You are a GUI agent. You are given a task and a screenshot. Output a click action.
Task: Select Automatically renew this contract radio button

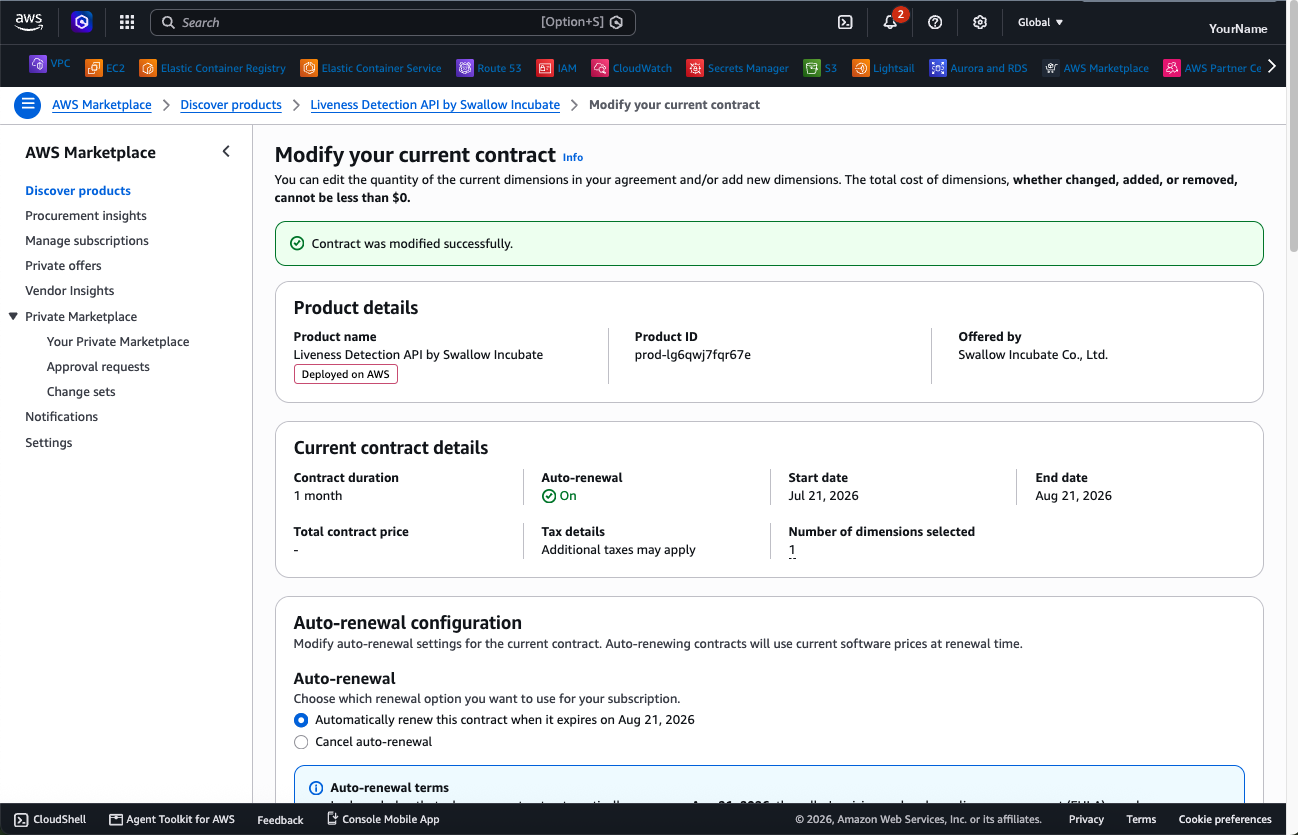[x=301, y=720]
